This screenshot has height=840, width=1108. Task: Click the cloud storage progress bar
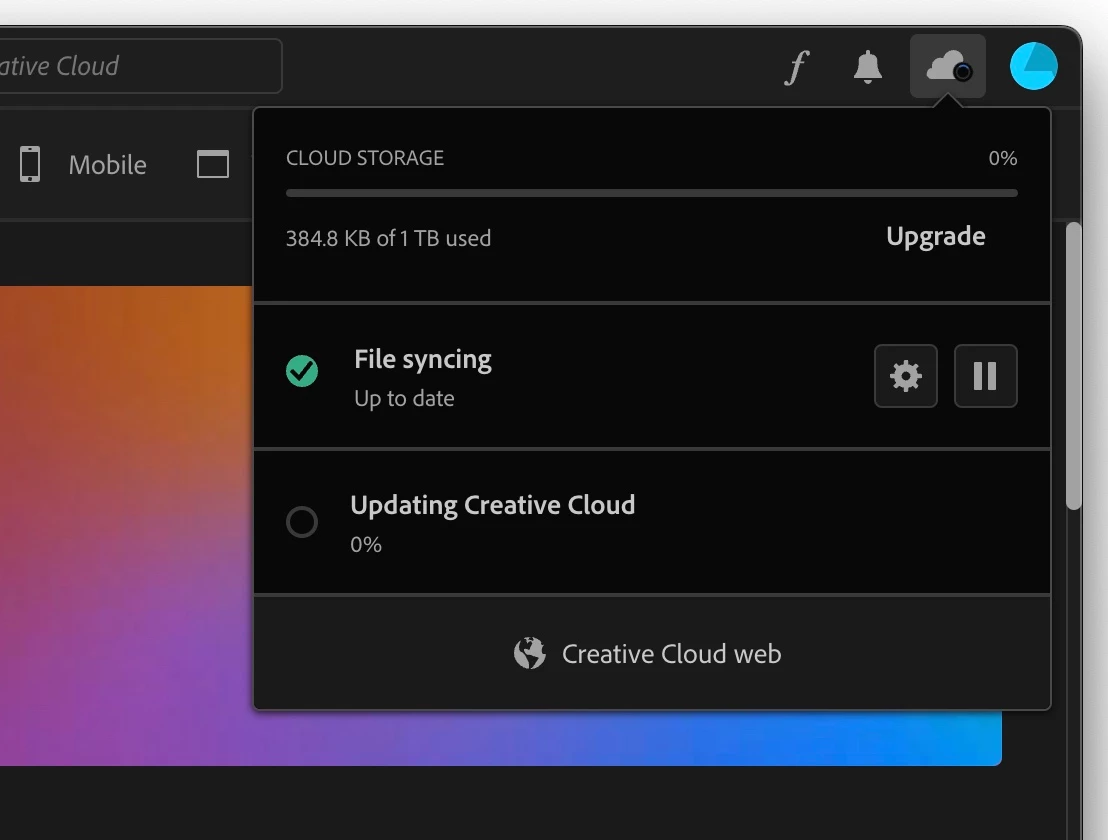click(652, 193)
